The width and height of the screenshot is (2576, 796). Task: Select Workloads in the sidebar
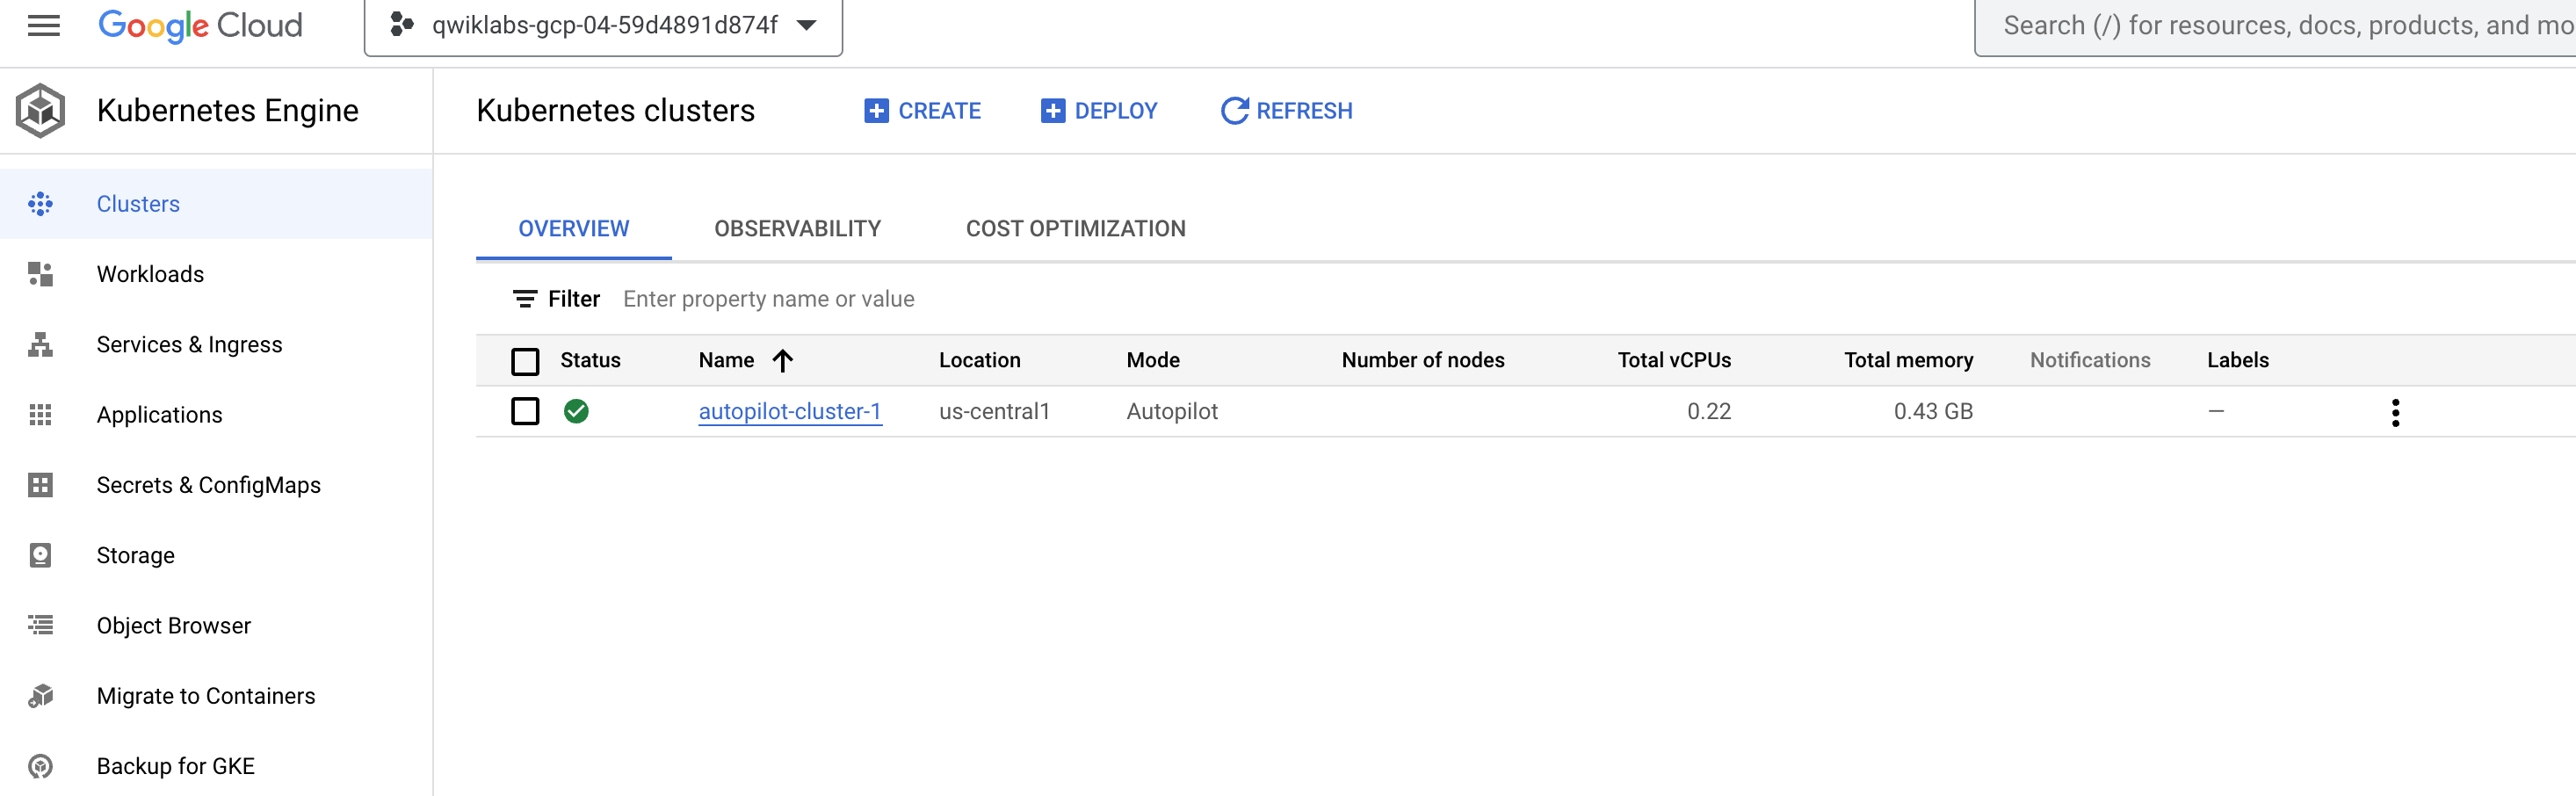click(x=150, y=273)
